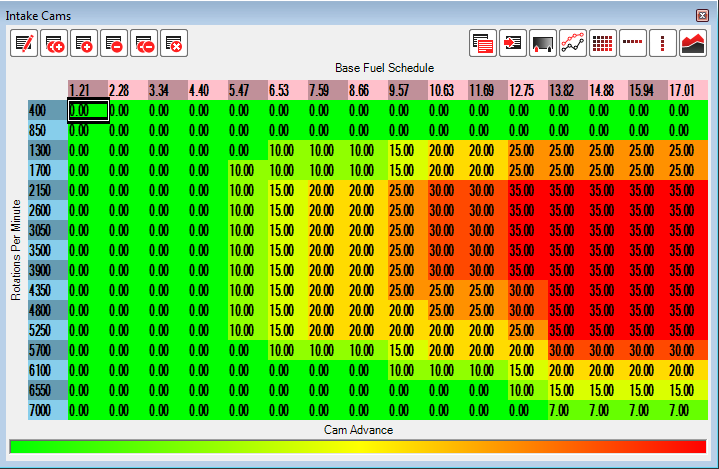Screen dimensions: 719x469
Task: Select the 35.00 cell at 2150 RPM, 12.75
Action: [528, 190]
